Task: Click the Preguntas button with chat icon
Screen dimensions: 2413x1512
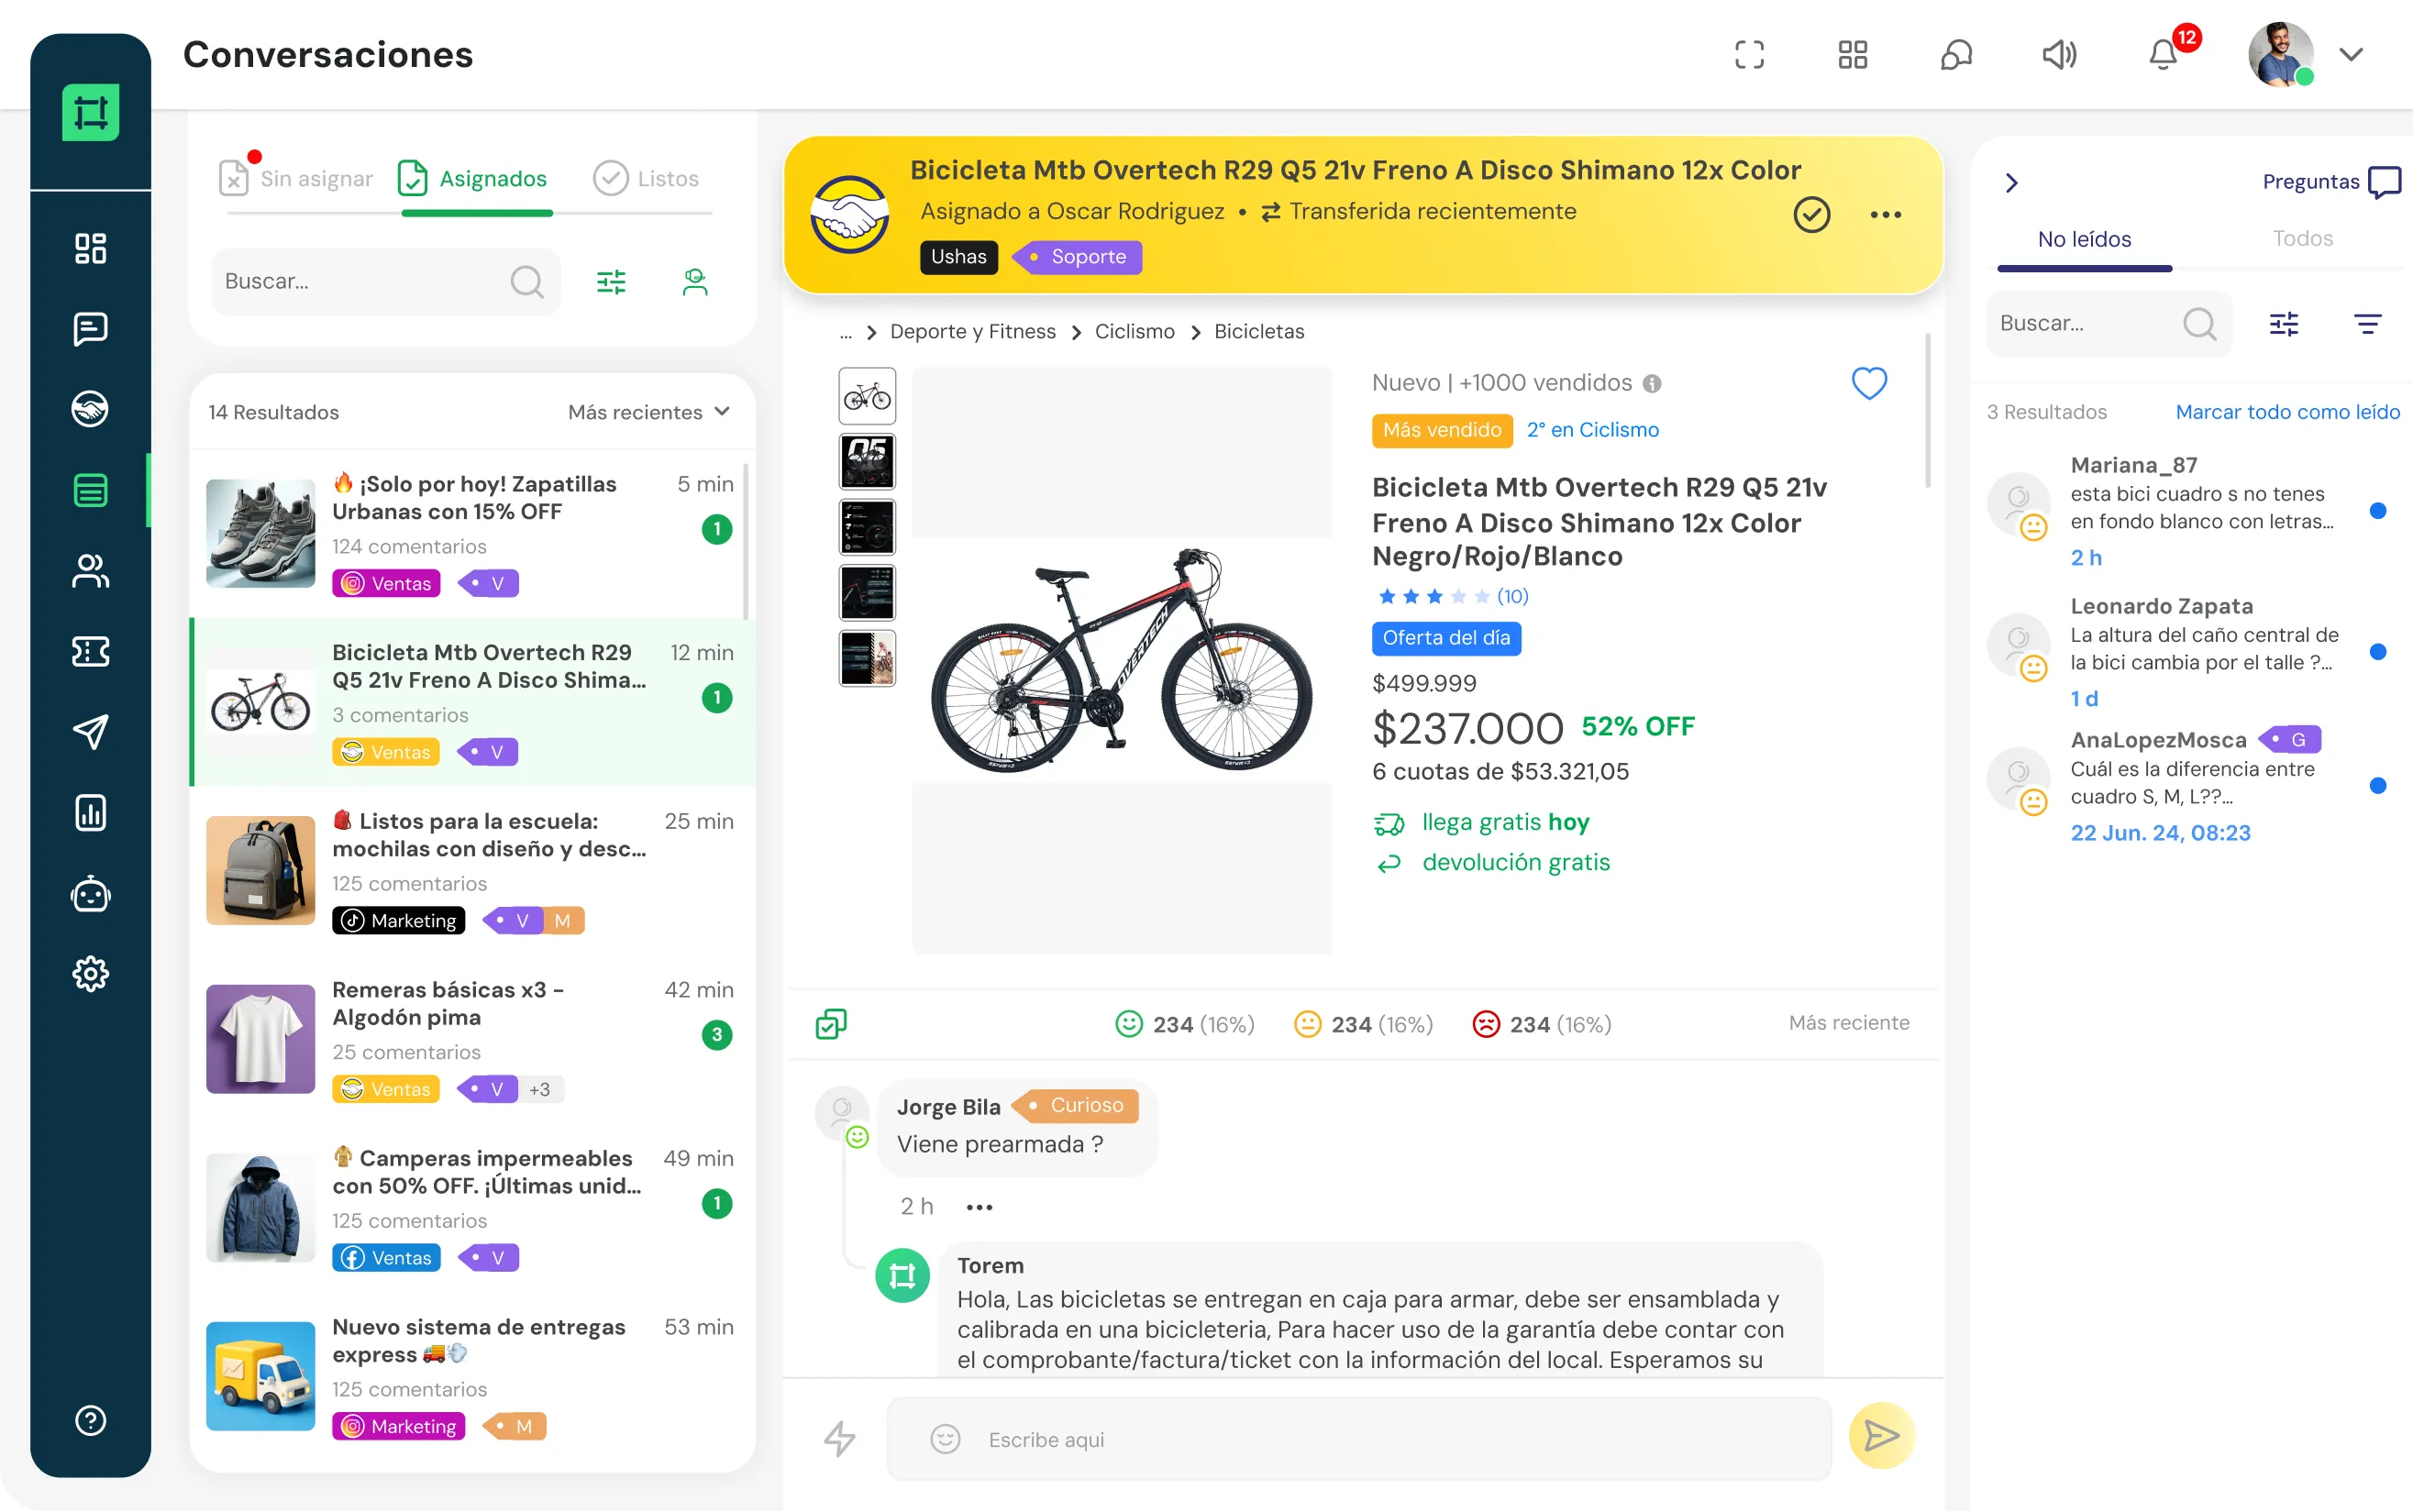Action: point(2331,182)
